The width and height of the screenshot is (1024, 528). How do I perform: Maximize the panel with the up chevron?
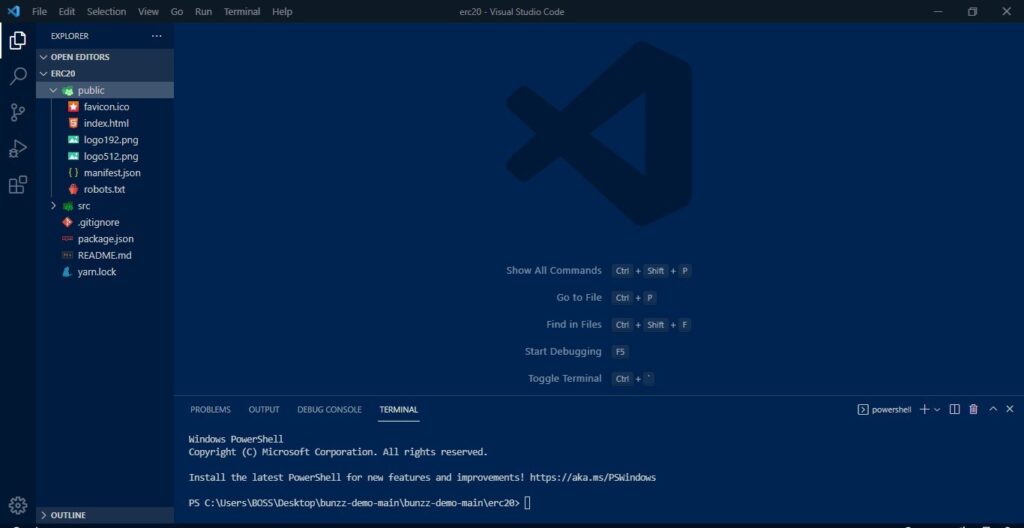click(993, 409)
